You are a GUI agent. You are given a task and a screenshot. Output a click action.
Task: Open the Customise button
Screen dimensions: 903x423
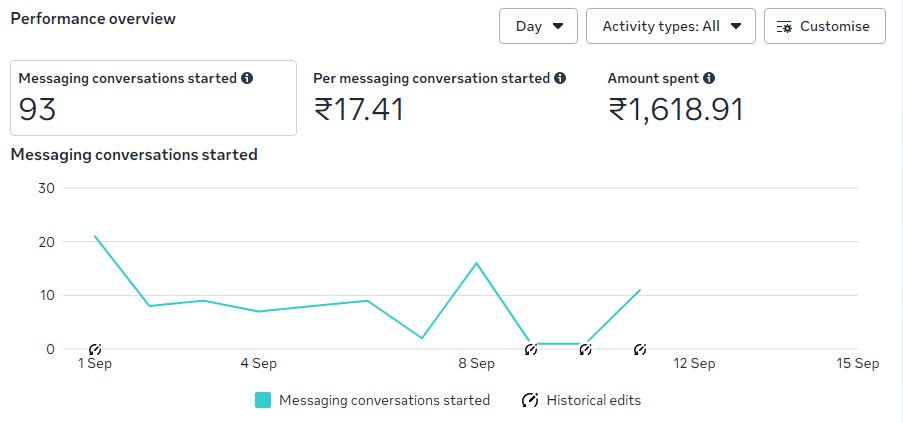(x=824, y=26)
